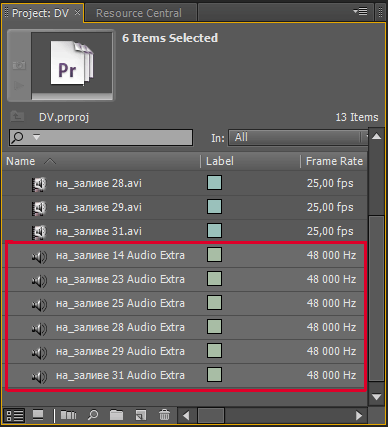Viewport: 388px width, 427px height.
Task: Click the Automate to Sequence icon
Action: (x=68, y=415)
